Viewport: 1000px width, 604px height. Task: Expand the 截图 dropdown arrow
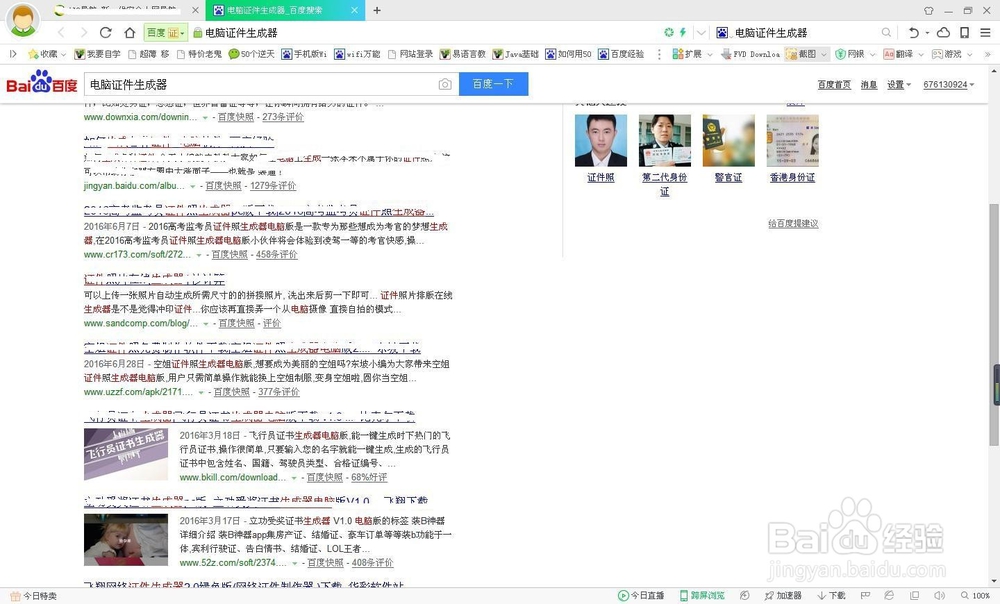[x=823, y=54]
